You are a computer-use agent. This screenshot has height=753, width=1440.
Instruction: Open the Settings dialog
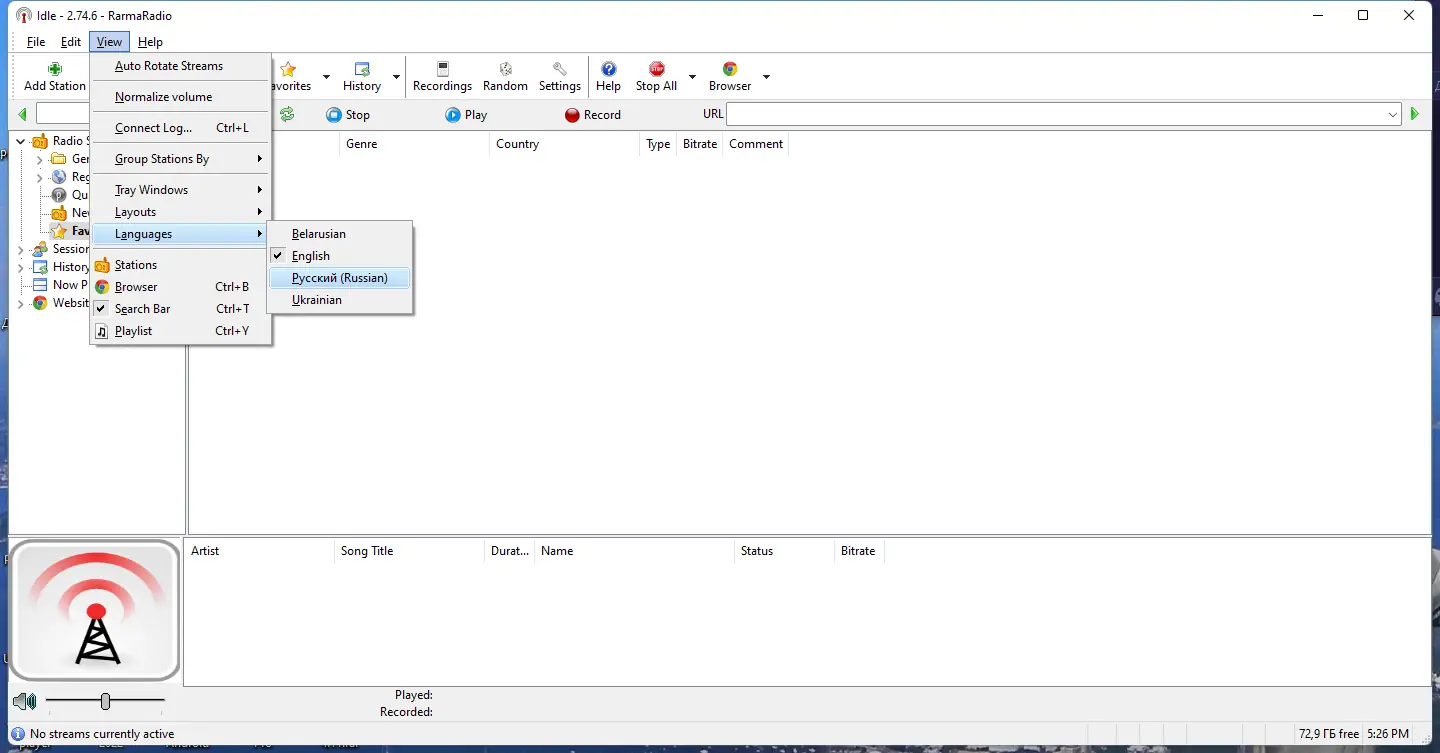pyautogui.click(x=559, y=75)
